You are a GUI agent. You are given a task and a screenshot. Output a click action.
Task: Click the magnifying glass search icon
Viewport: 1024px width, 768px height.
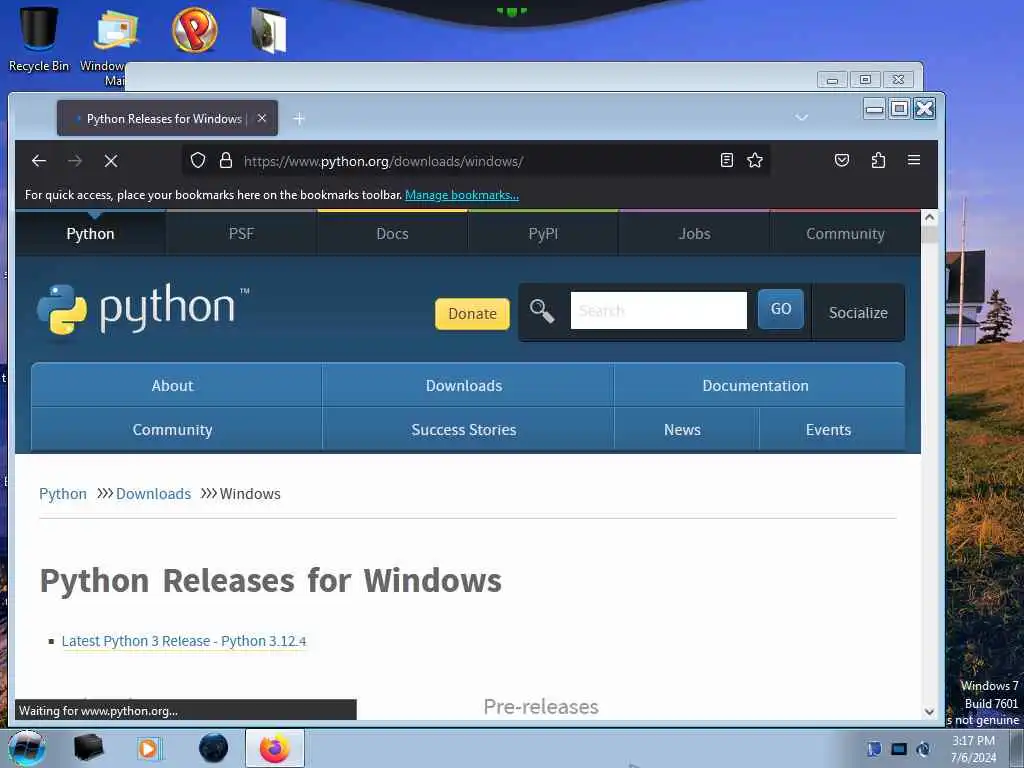click(541, 311)
